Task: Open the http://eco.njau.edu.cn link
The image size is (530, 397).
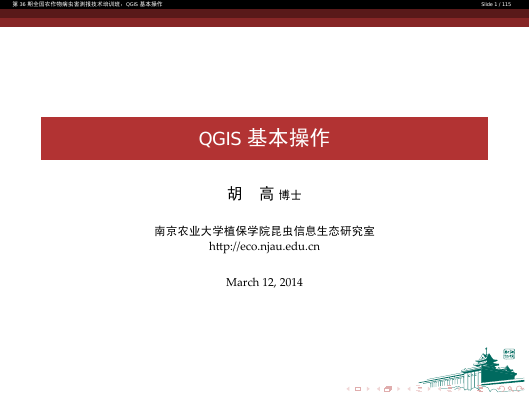Action: 264,247
